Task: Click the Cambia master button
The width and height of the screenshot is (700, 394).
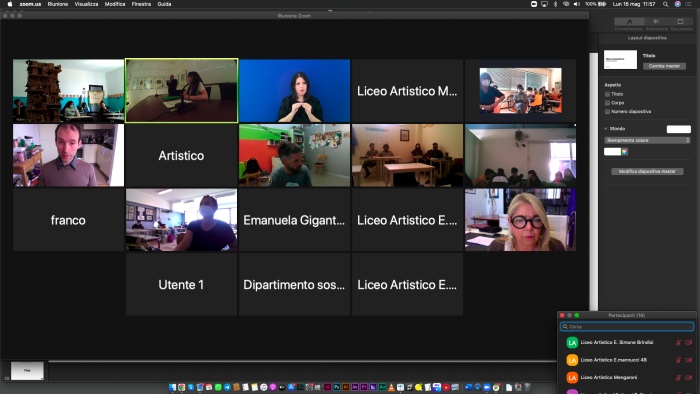Action: 664,66
